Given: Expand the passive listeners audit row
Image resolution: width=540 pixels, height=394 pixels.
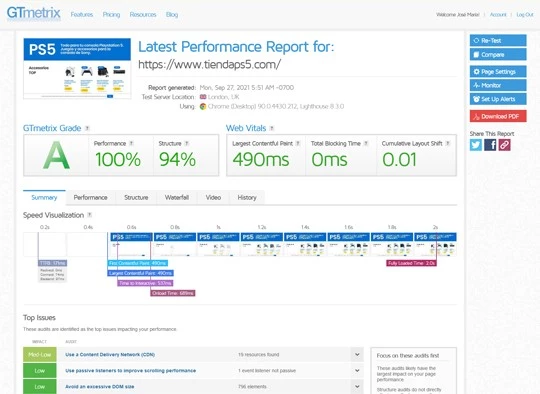Looking at the screenshot, I should [357, 371].
